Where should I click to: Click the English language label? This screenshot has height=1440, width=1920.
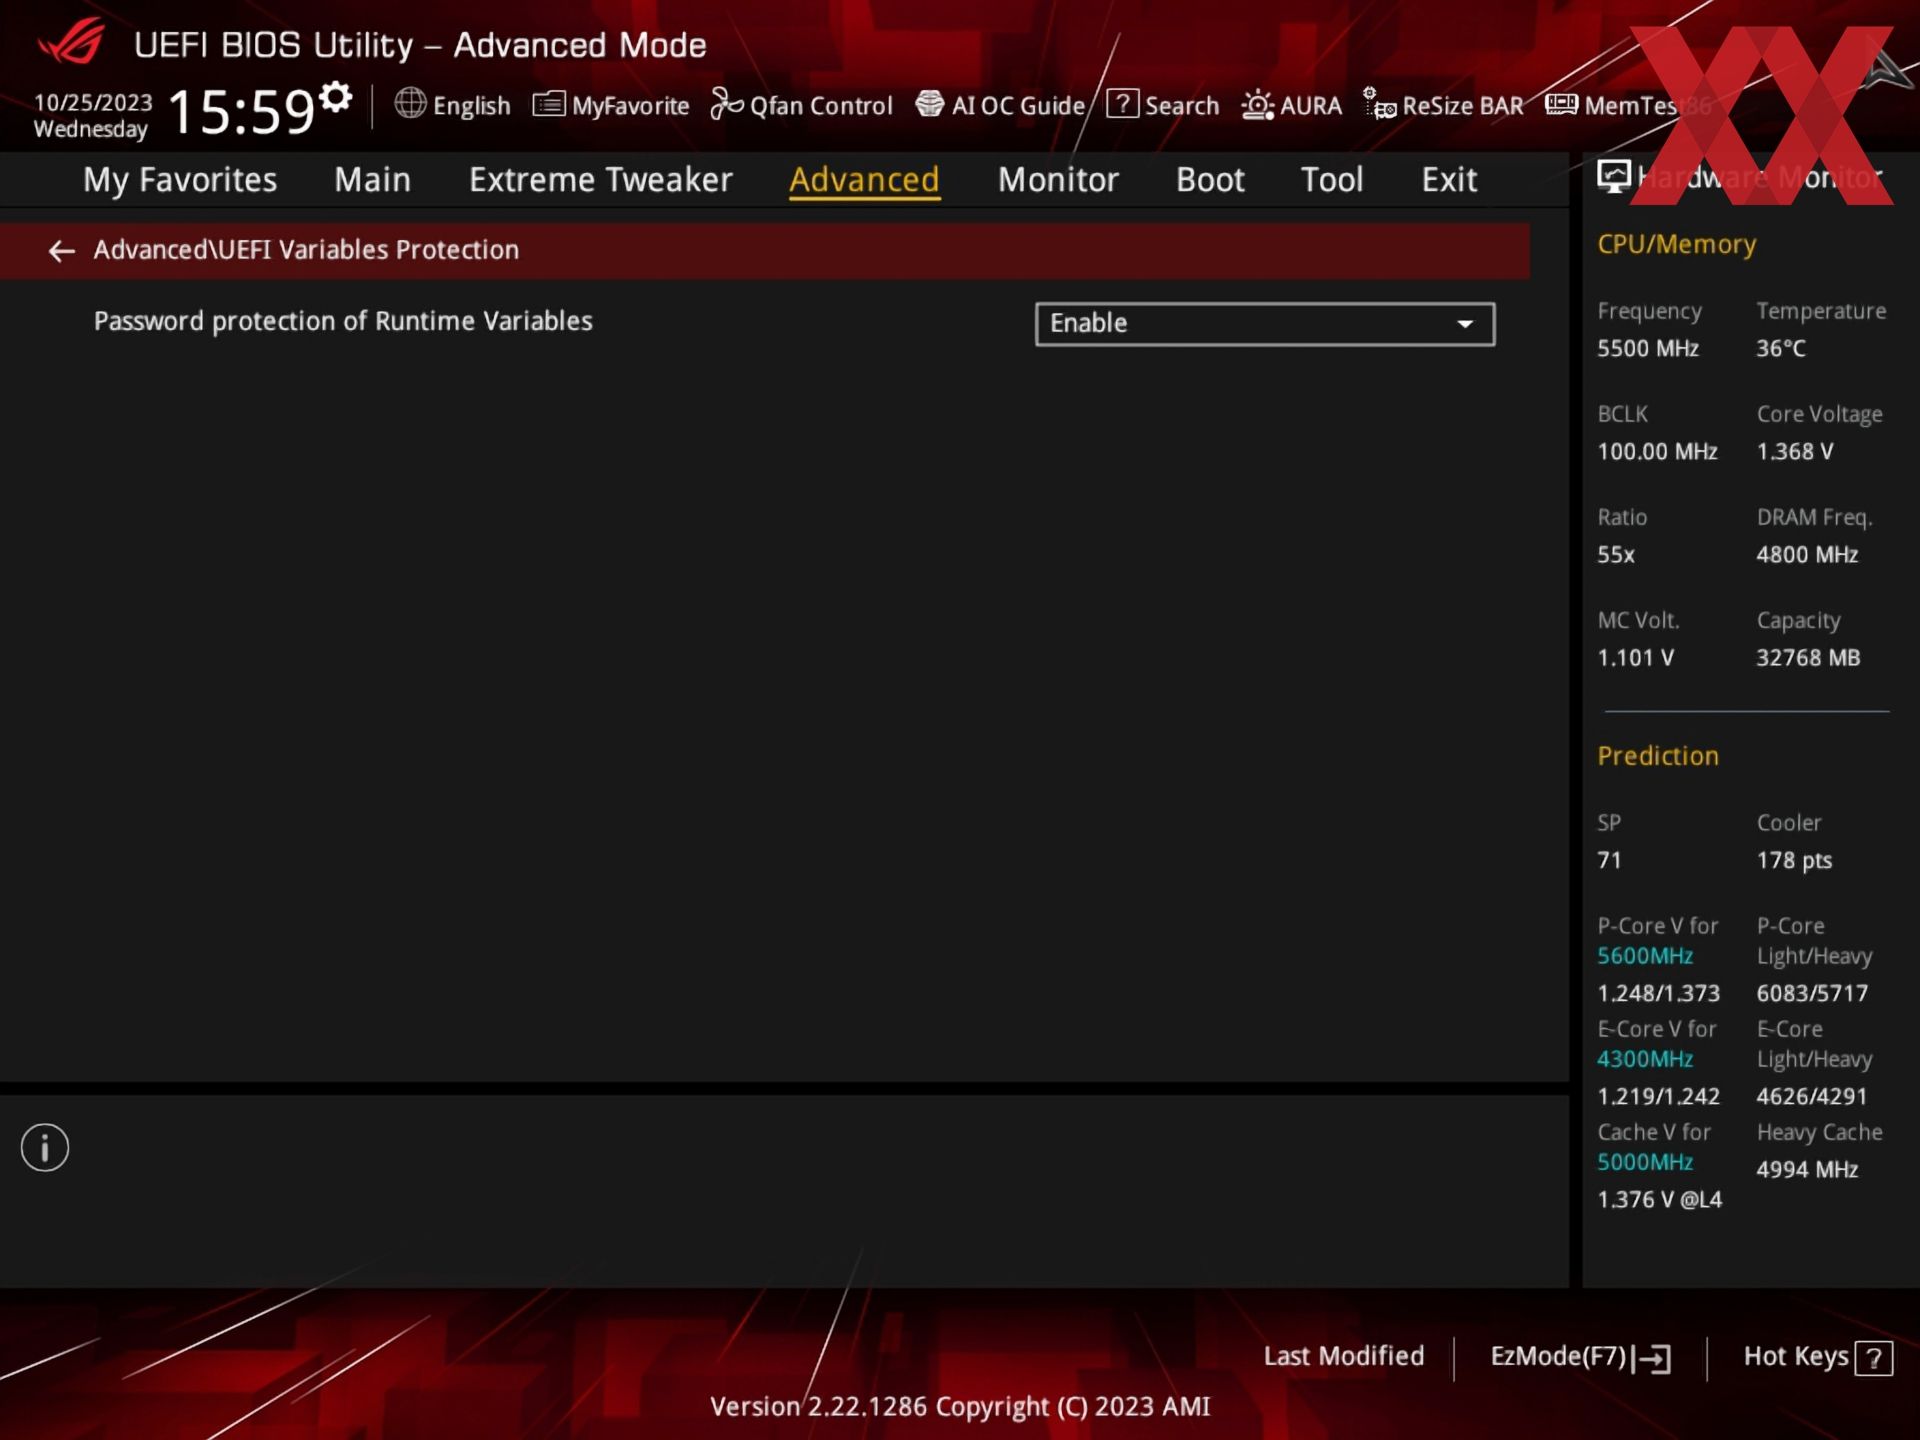click(471, 105)
